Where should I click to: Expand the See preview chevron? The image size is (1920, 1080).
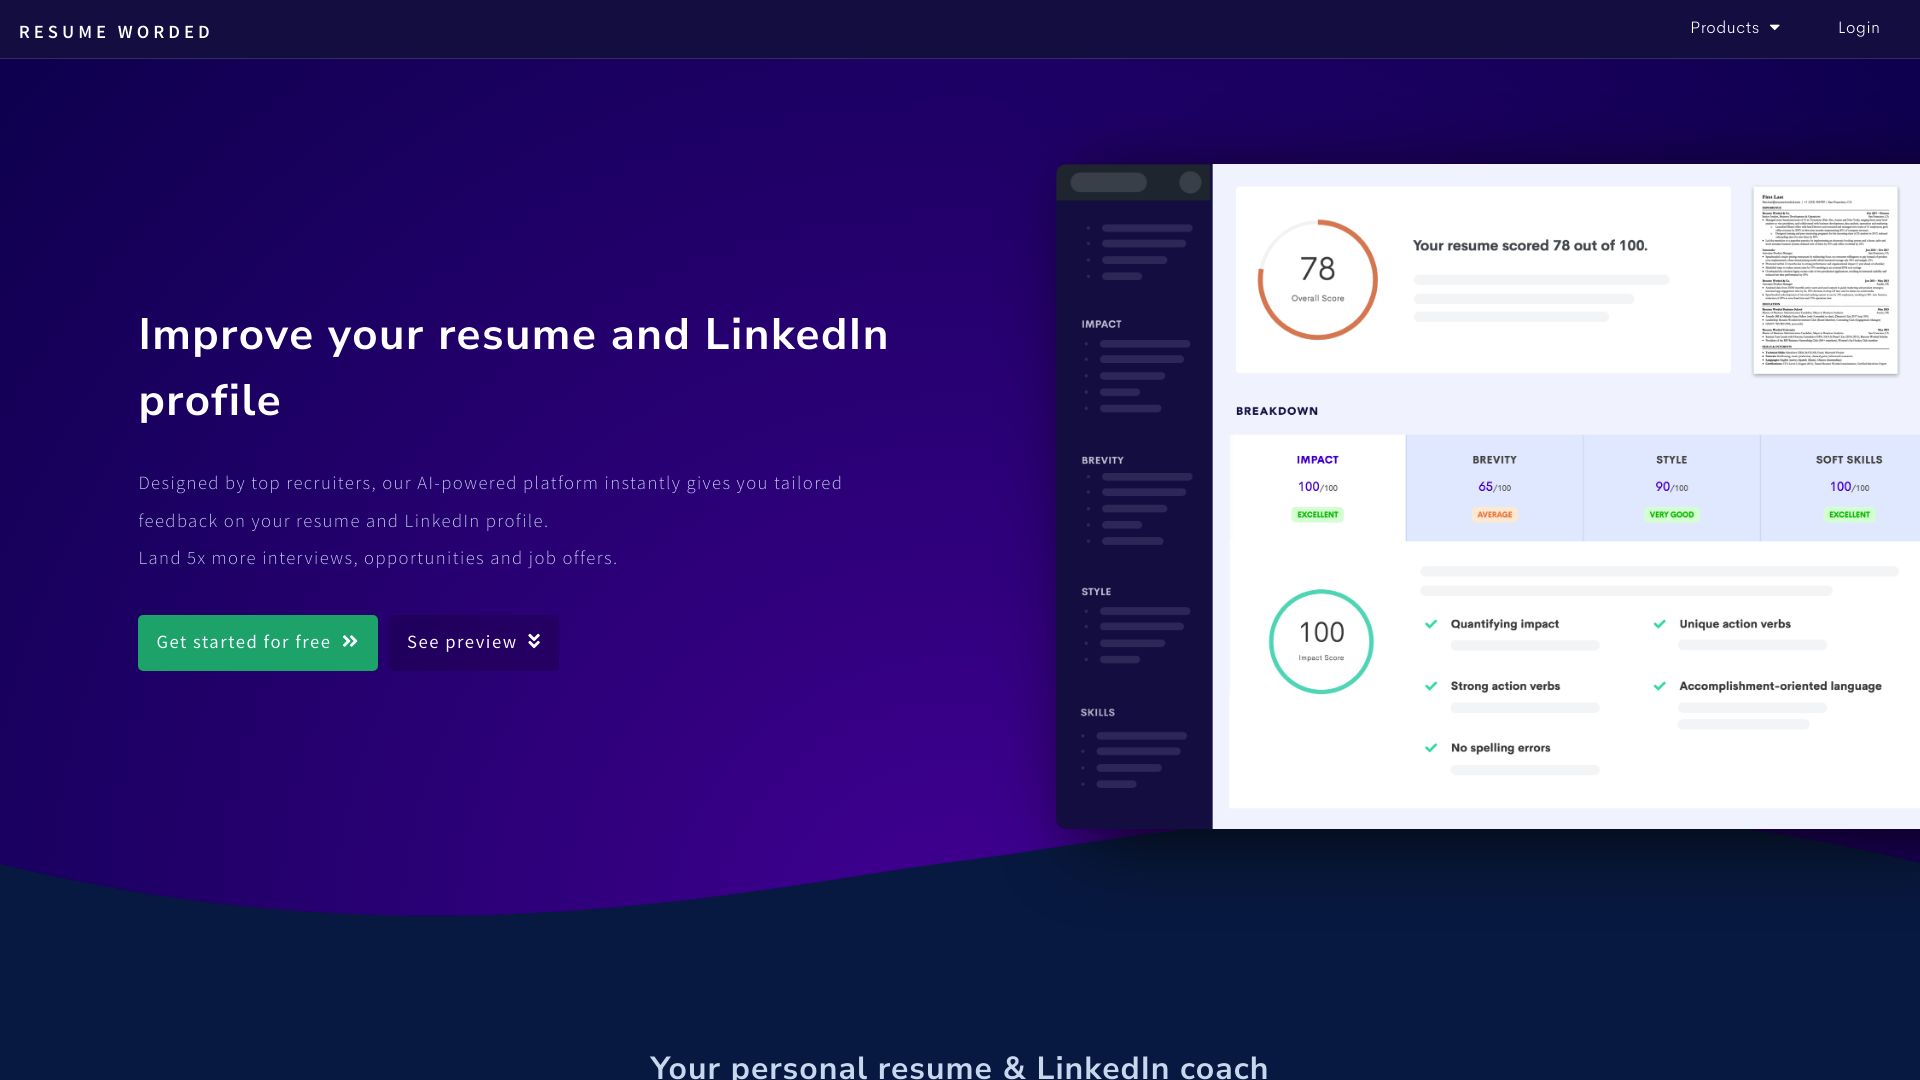tap(535, 641)
